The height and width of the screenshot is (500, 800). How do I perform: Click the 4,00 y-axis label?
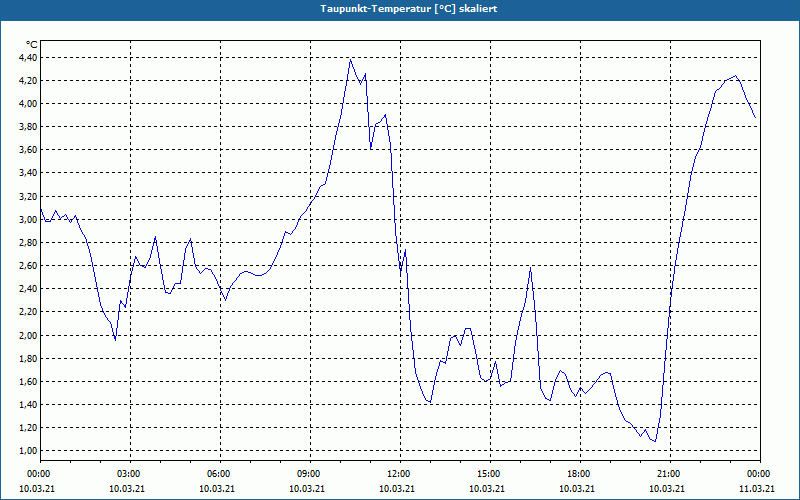pyautogui.click(x=28, y=104)
